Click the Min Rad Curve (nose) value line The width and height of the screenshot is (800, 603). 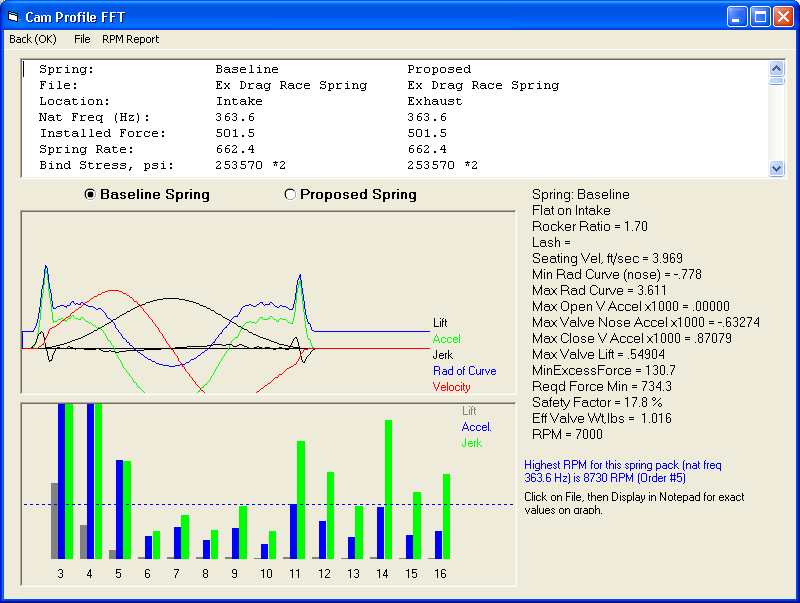pos(617,274)
